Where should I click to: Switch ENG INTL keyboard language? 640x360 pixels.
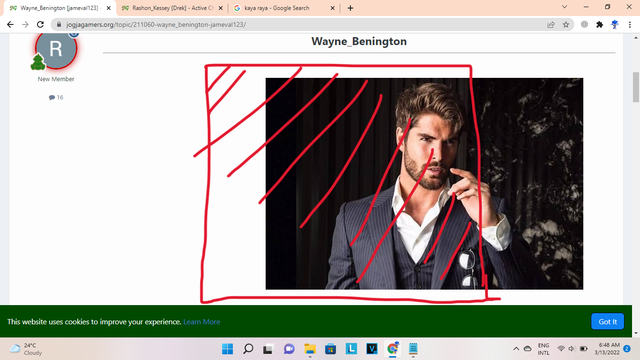(x=543, y=349)
